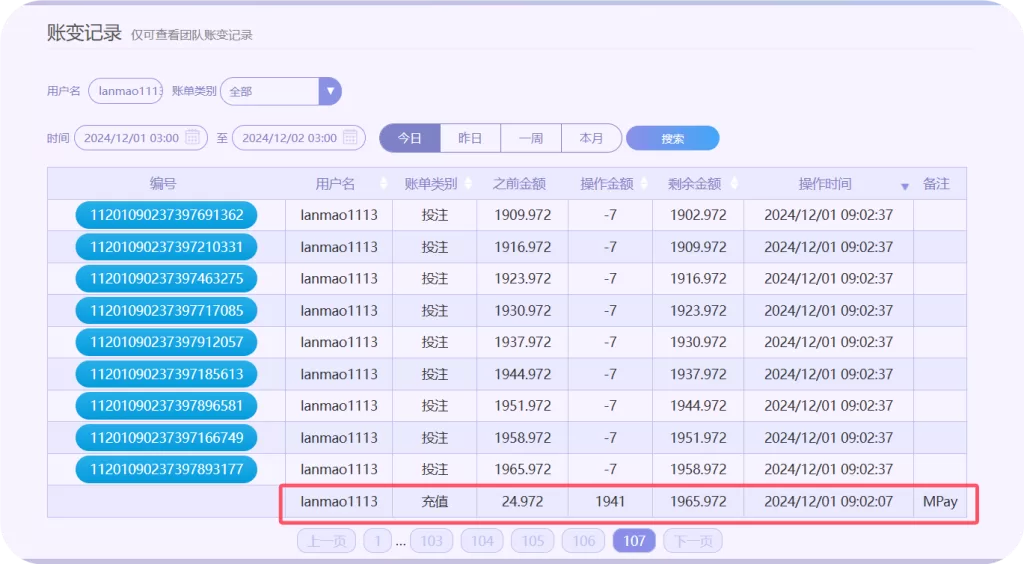Click the 编号 column header
Viewport: 1024px width, 564px height.
pyautogui.click(x=163, y=184)
